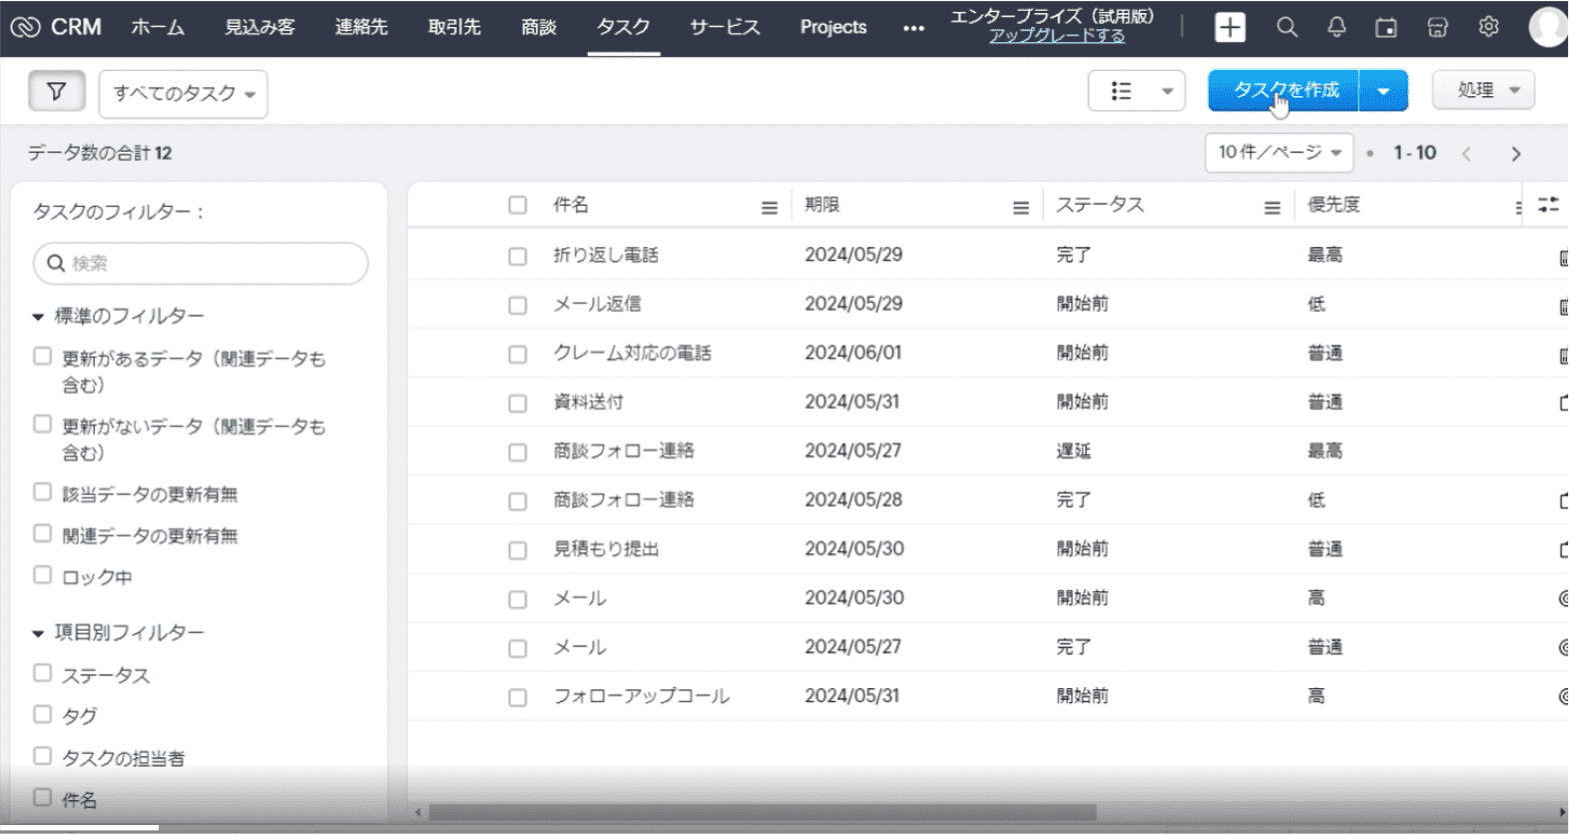
Task: Enable 関連データの更新有無 filter checkbox
Action: (42, 533)
